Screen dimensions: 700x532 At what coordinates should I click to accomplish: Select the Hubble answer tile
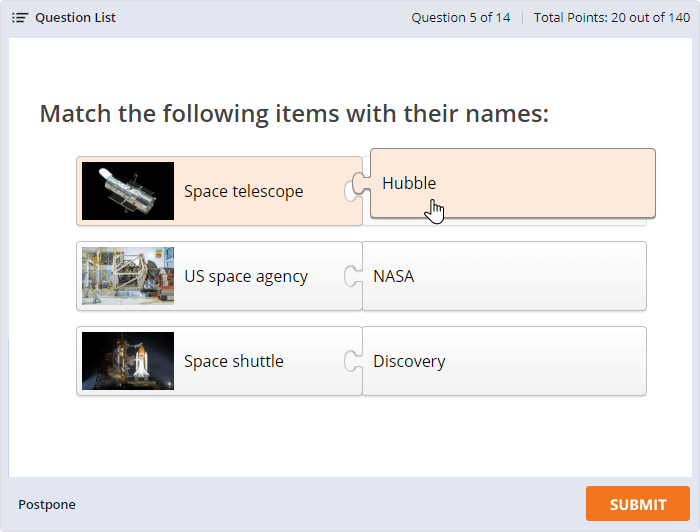point(512,183)
